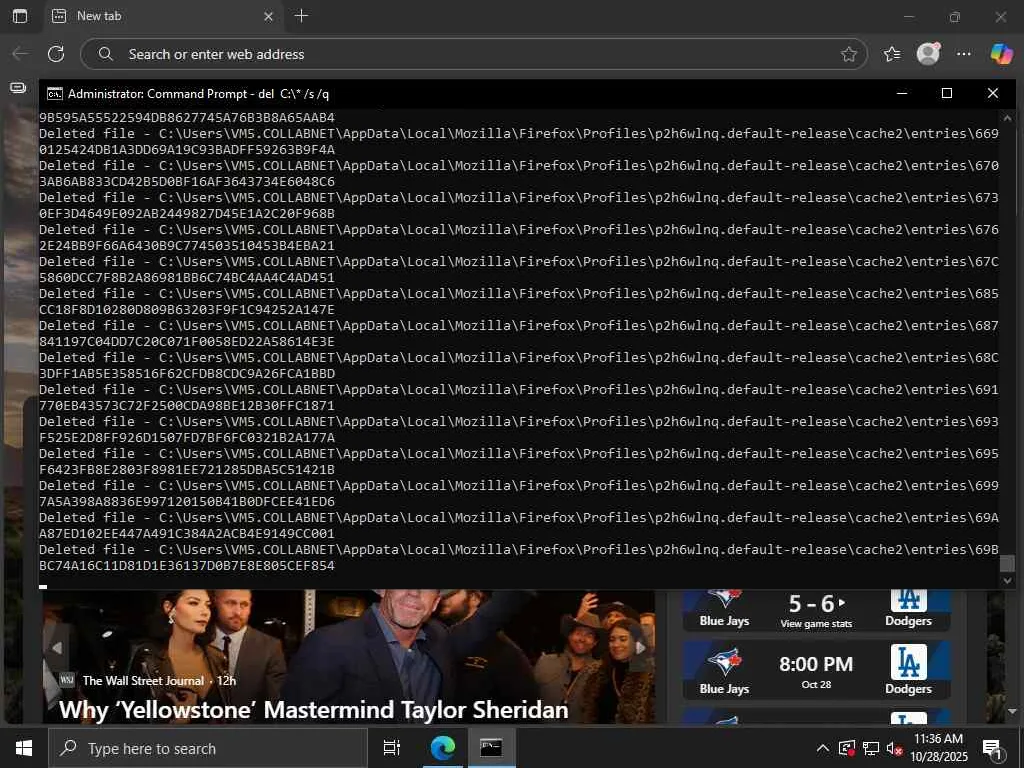1024x768 pixels.
Task: Restore down the Edge browser window
Action: click(x=955, y=17)
